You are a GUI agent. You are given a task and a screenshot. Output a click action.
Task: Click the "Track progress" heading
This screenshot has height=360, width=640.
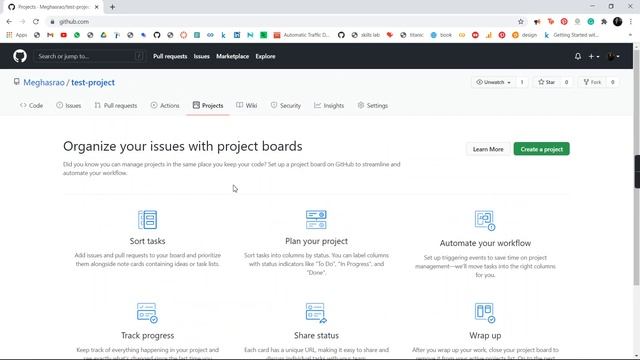[147, 336]
